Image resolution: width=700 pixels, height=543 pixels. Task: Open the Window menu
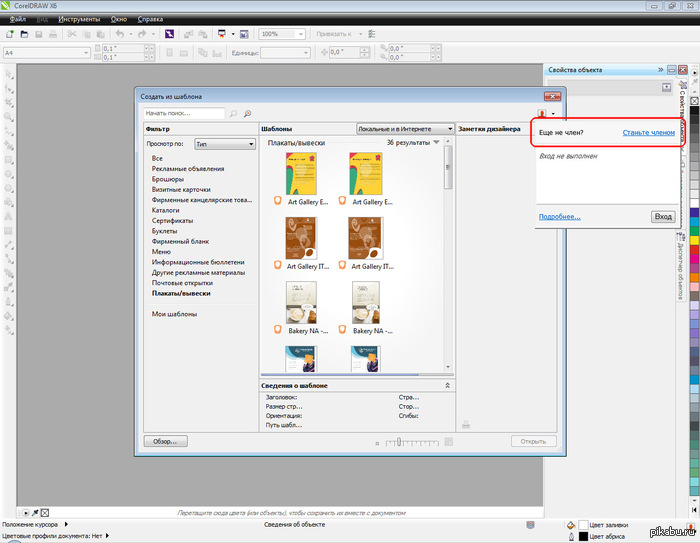tap(119, 19)
